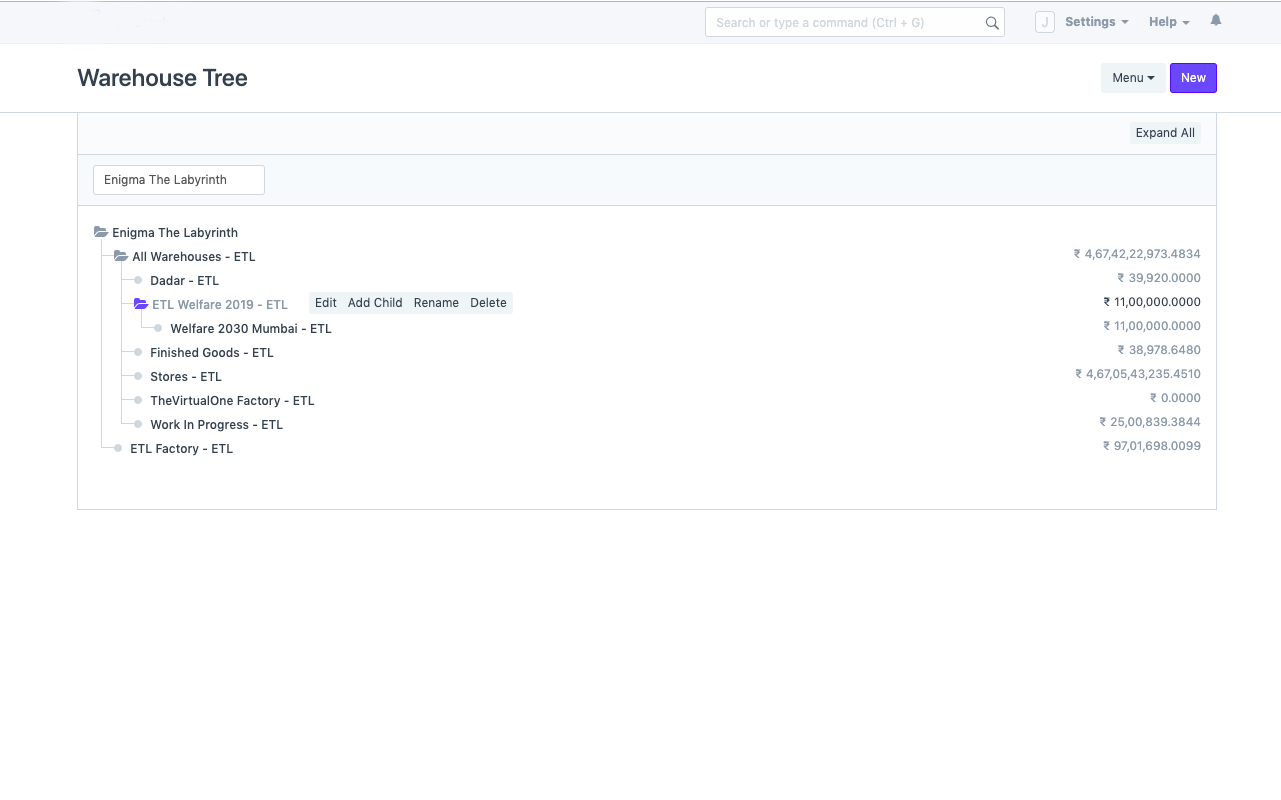Select Rename on the warehouse toolbar
Screen dimensions: 1281x800
(436, 303)
